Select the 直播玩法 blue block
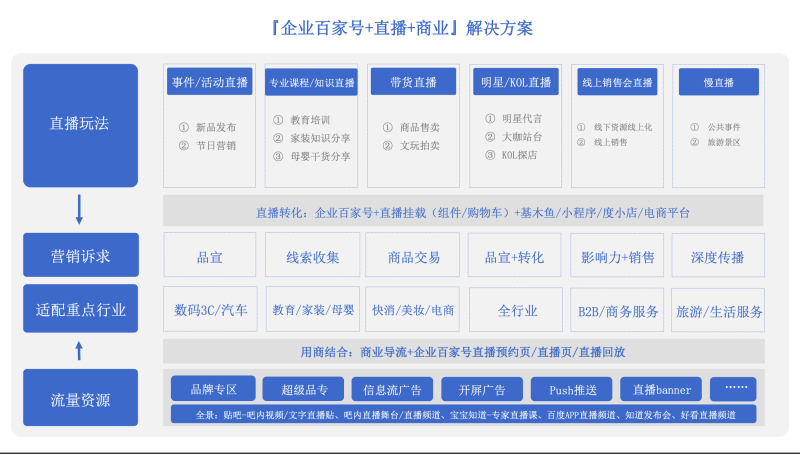Image resolution: width=800 pixels, height=454 pixels. click(80, 125)
